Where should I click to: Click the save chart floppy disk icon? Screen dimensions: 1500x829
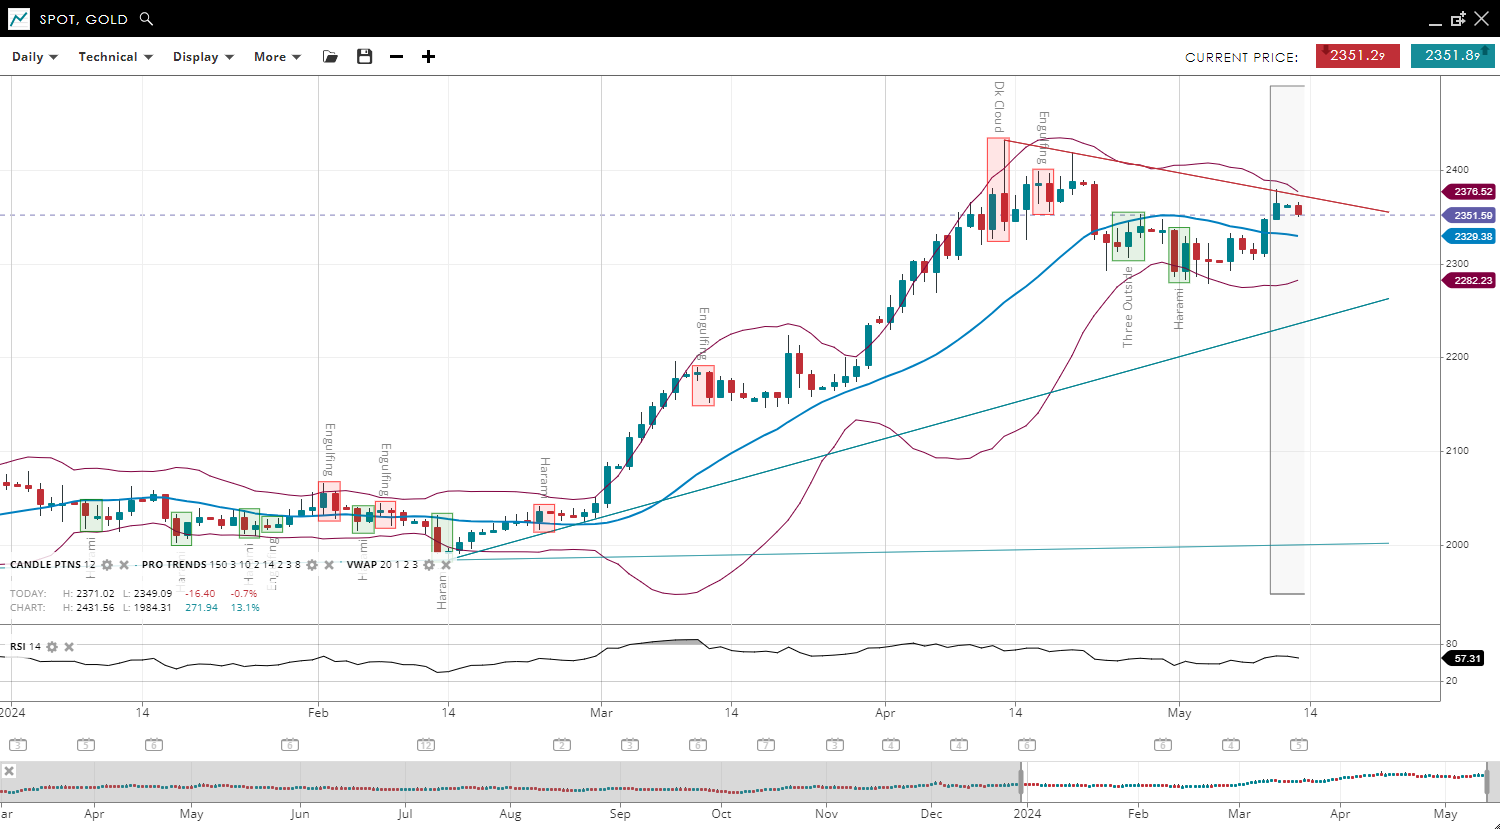(x=365, y=57)
